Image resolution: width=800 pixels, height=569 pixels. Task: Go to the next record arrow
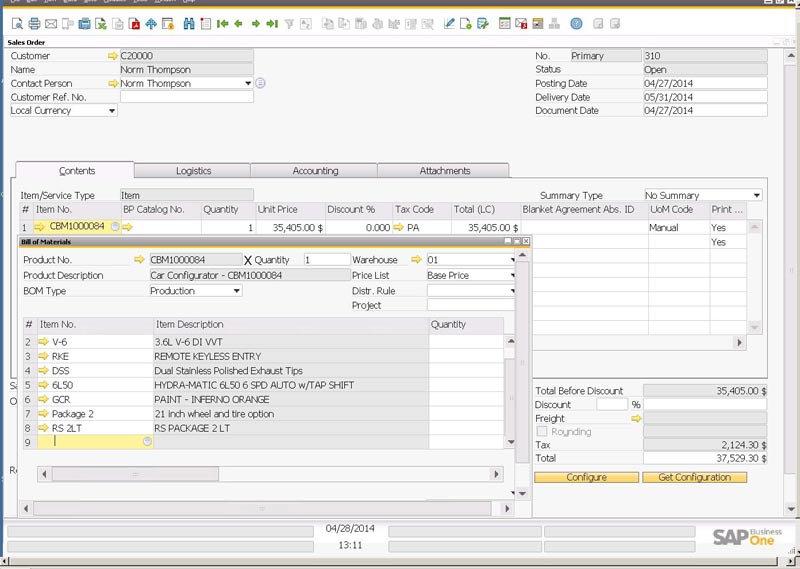[256, 23]
